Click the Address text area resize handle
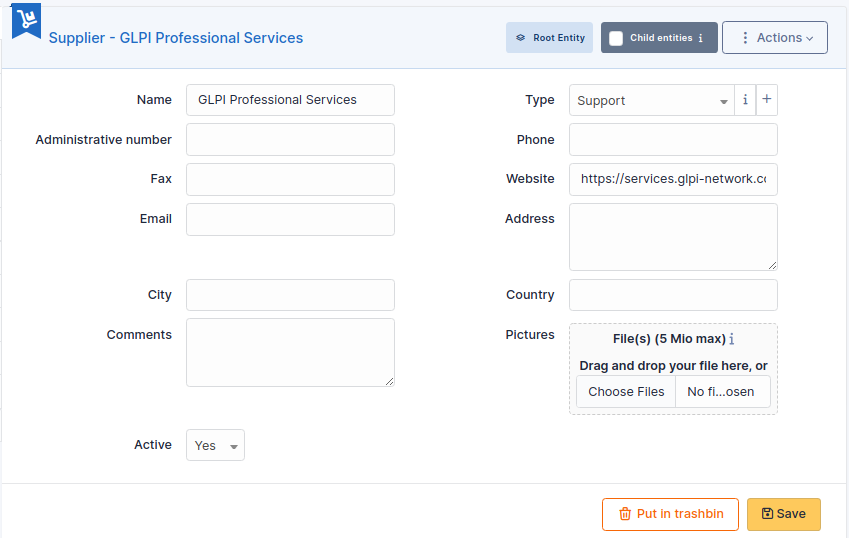This screenshot has height=538, width=849. [x=773, y=265]
